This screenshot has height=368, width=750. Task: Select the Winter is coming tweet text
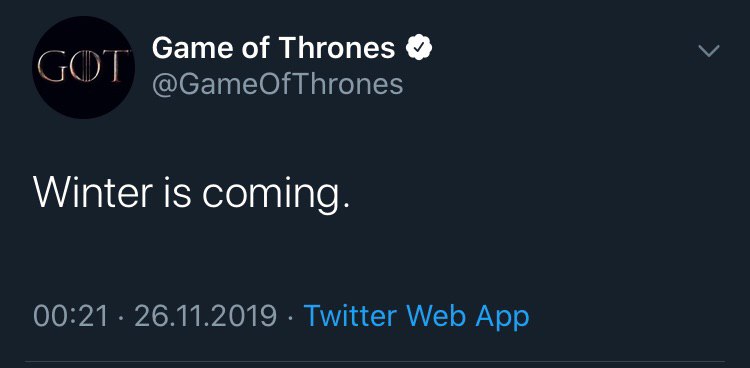click(191, 192)
